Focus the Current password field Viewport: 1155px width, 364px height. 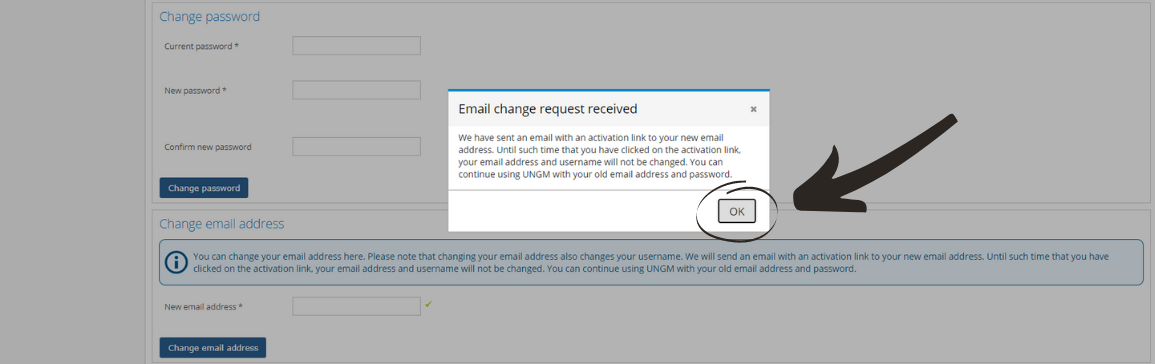pyautogui.click(x=357, y=46)
